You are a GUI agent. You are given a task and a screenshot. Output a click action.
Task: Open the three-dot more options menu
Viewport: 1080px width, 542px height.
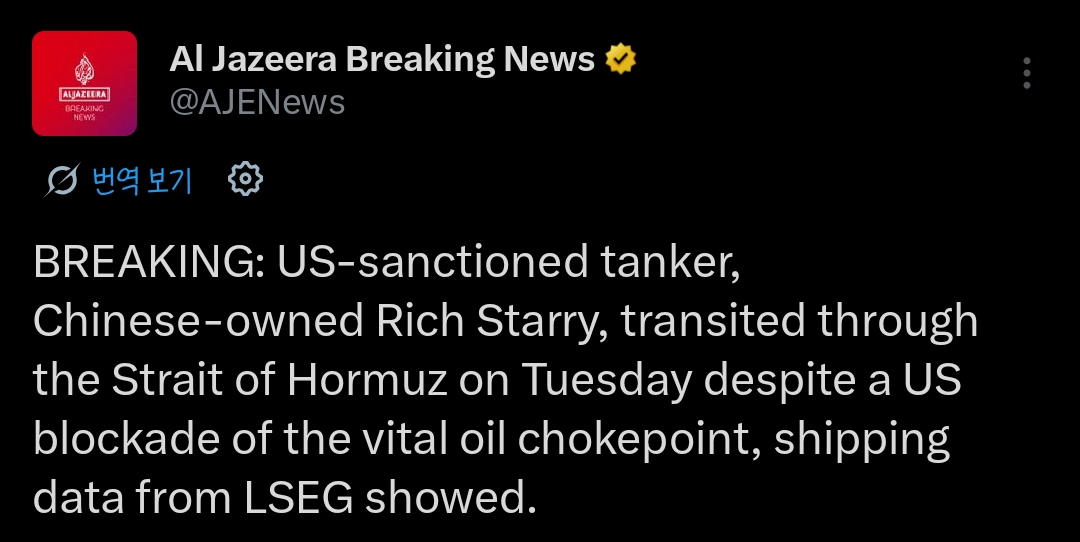coord(1027,74)
